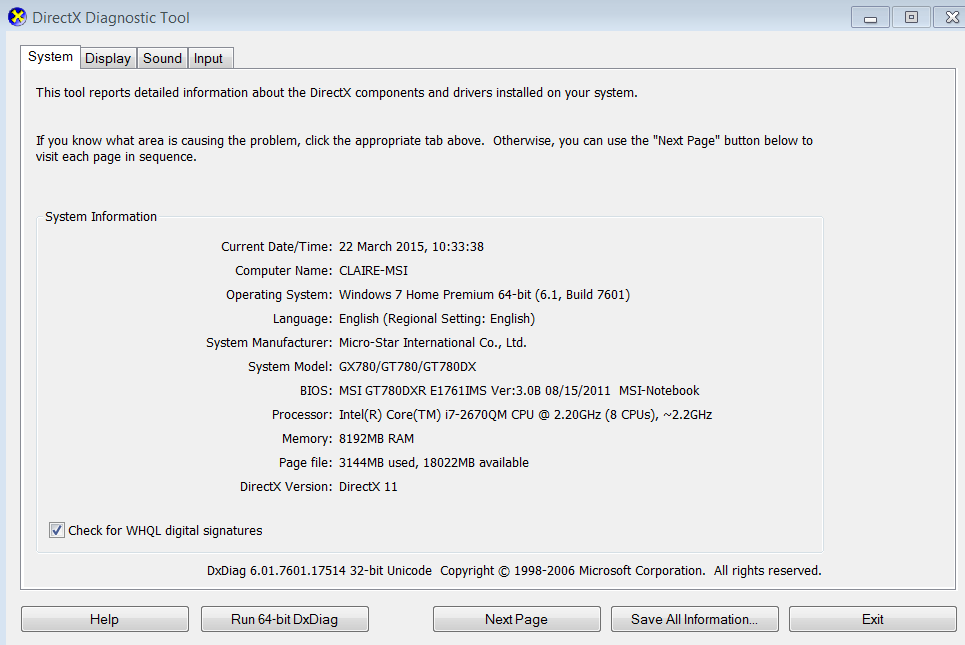Image resolution: width=965 pixels, height=645 pixels.
Task: Click the Computer Name label
Action: click(x=283, y=271)
